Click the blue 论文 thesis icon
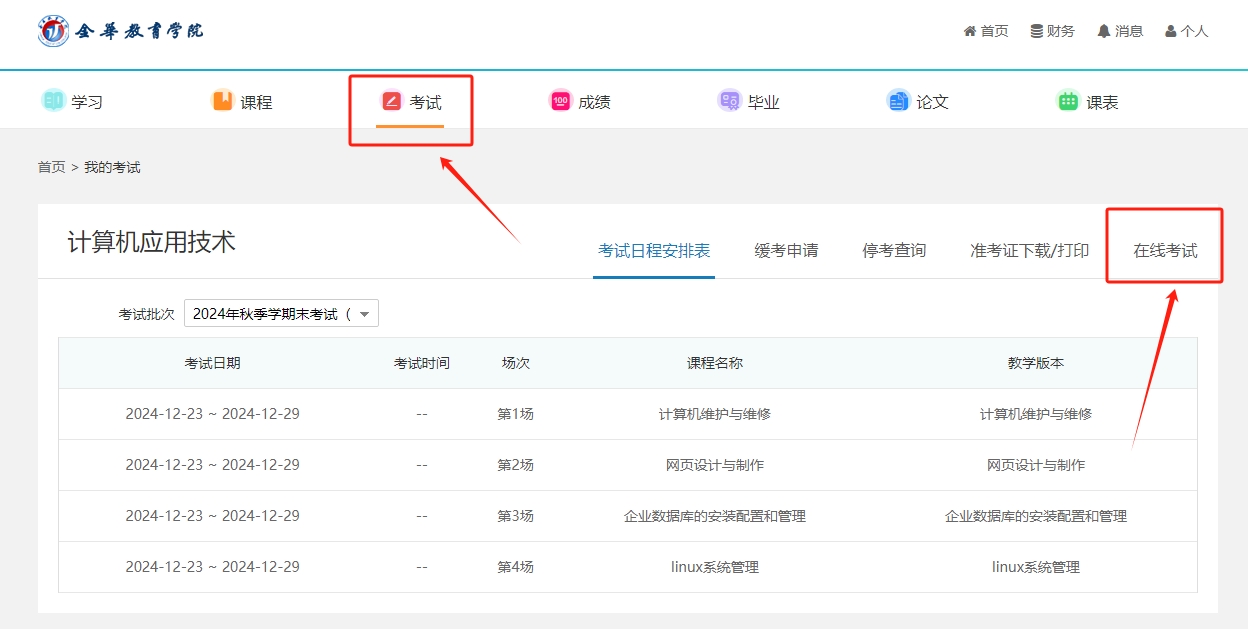Screen dimensions: 1248x629 point(898,101)
